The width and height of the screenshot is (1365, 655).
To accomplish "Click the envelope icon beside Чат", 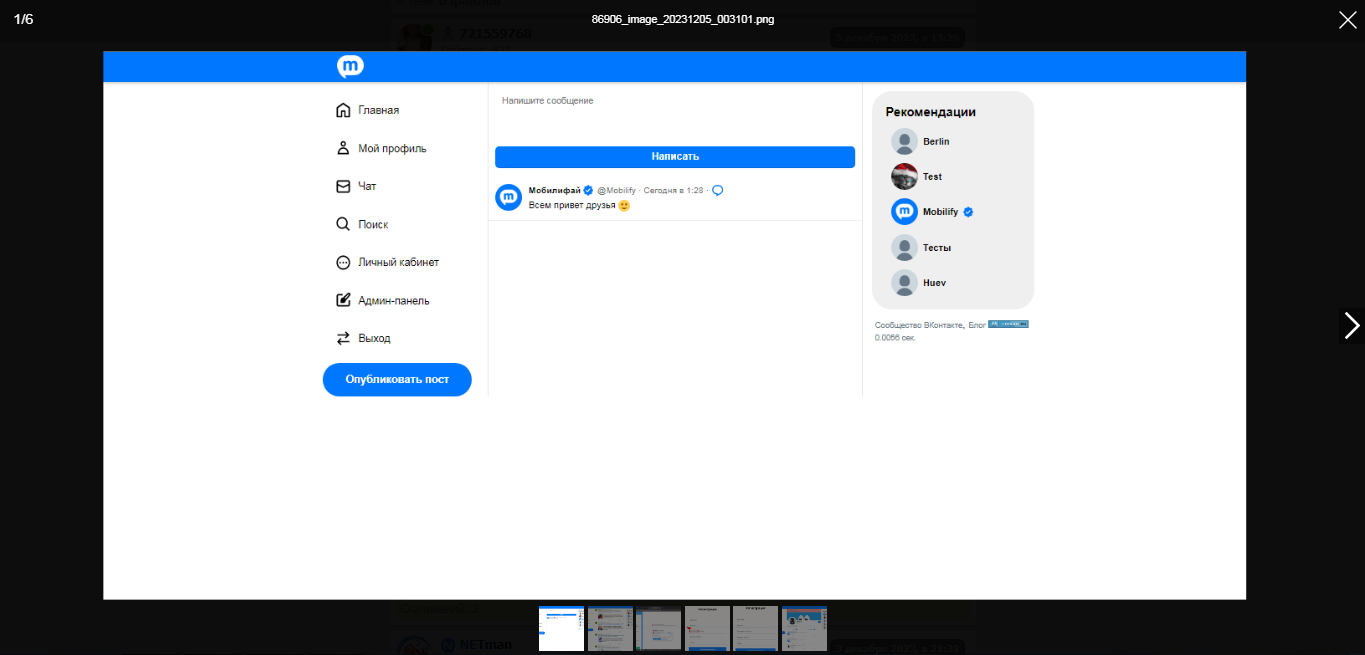I will [x=343, y=186].
